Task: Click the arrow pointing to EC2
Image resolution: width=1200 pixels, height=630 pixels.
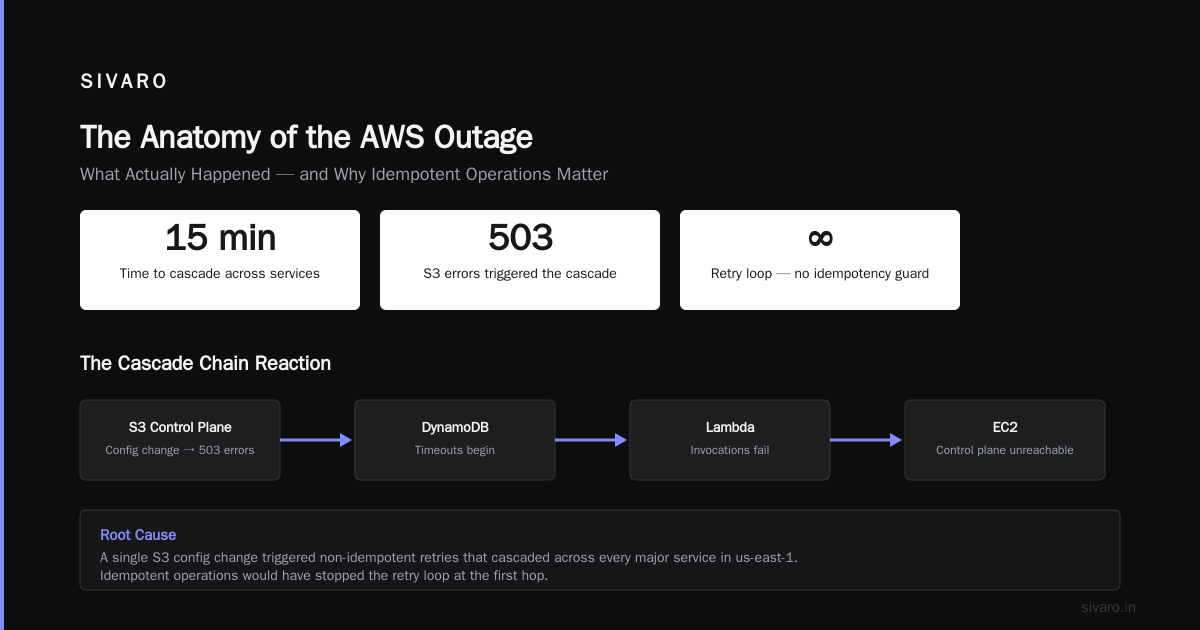Action: tap(867, 440)
